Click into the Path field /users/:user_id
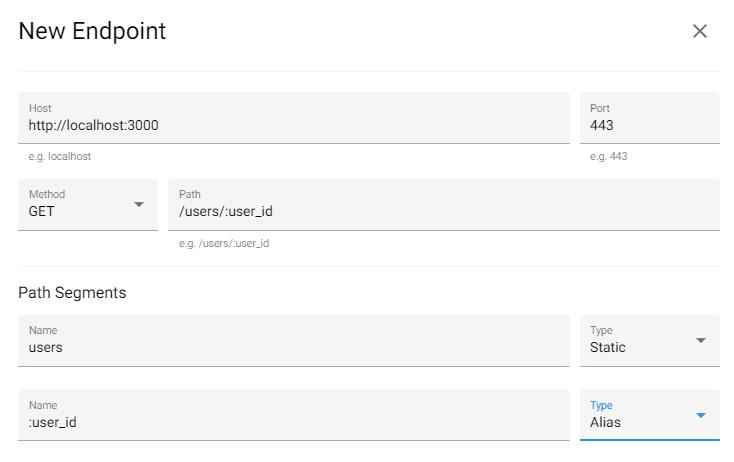This screenshot has height=462, width=734. click(443, 213)
